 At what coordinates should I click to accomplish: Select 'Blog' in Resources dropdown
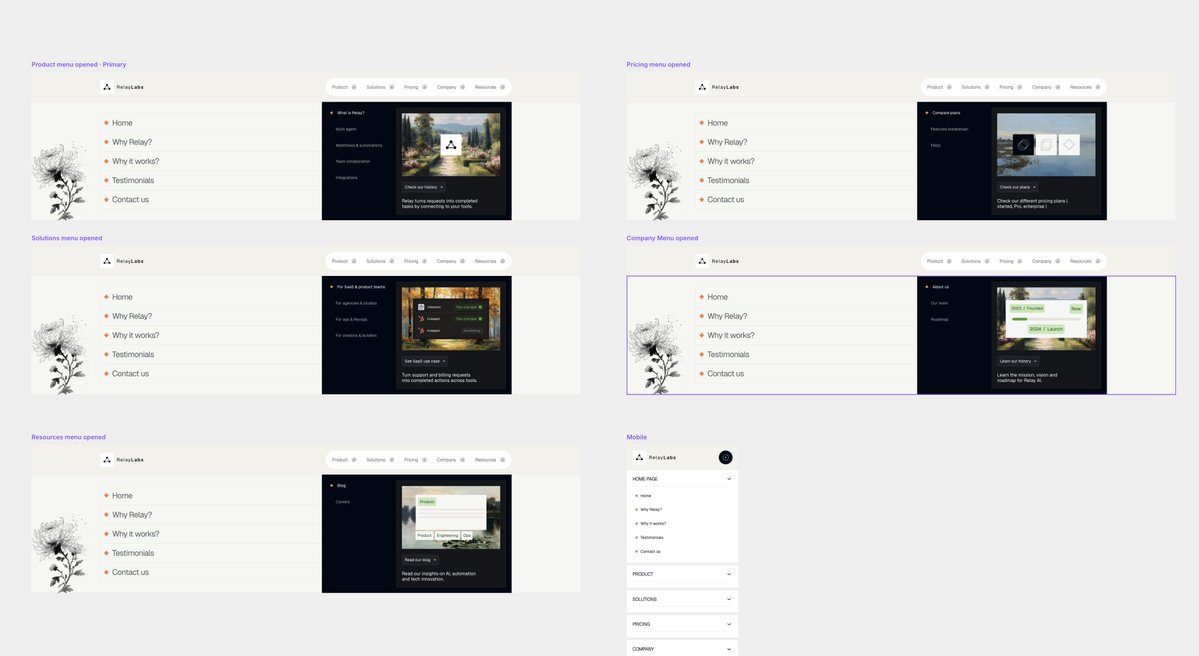[341, 486]
